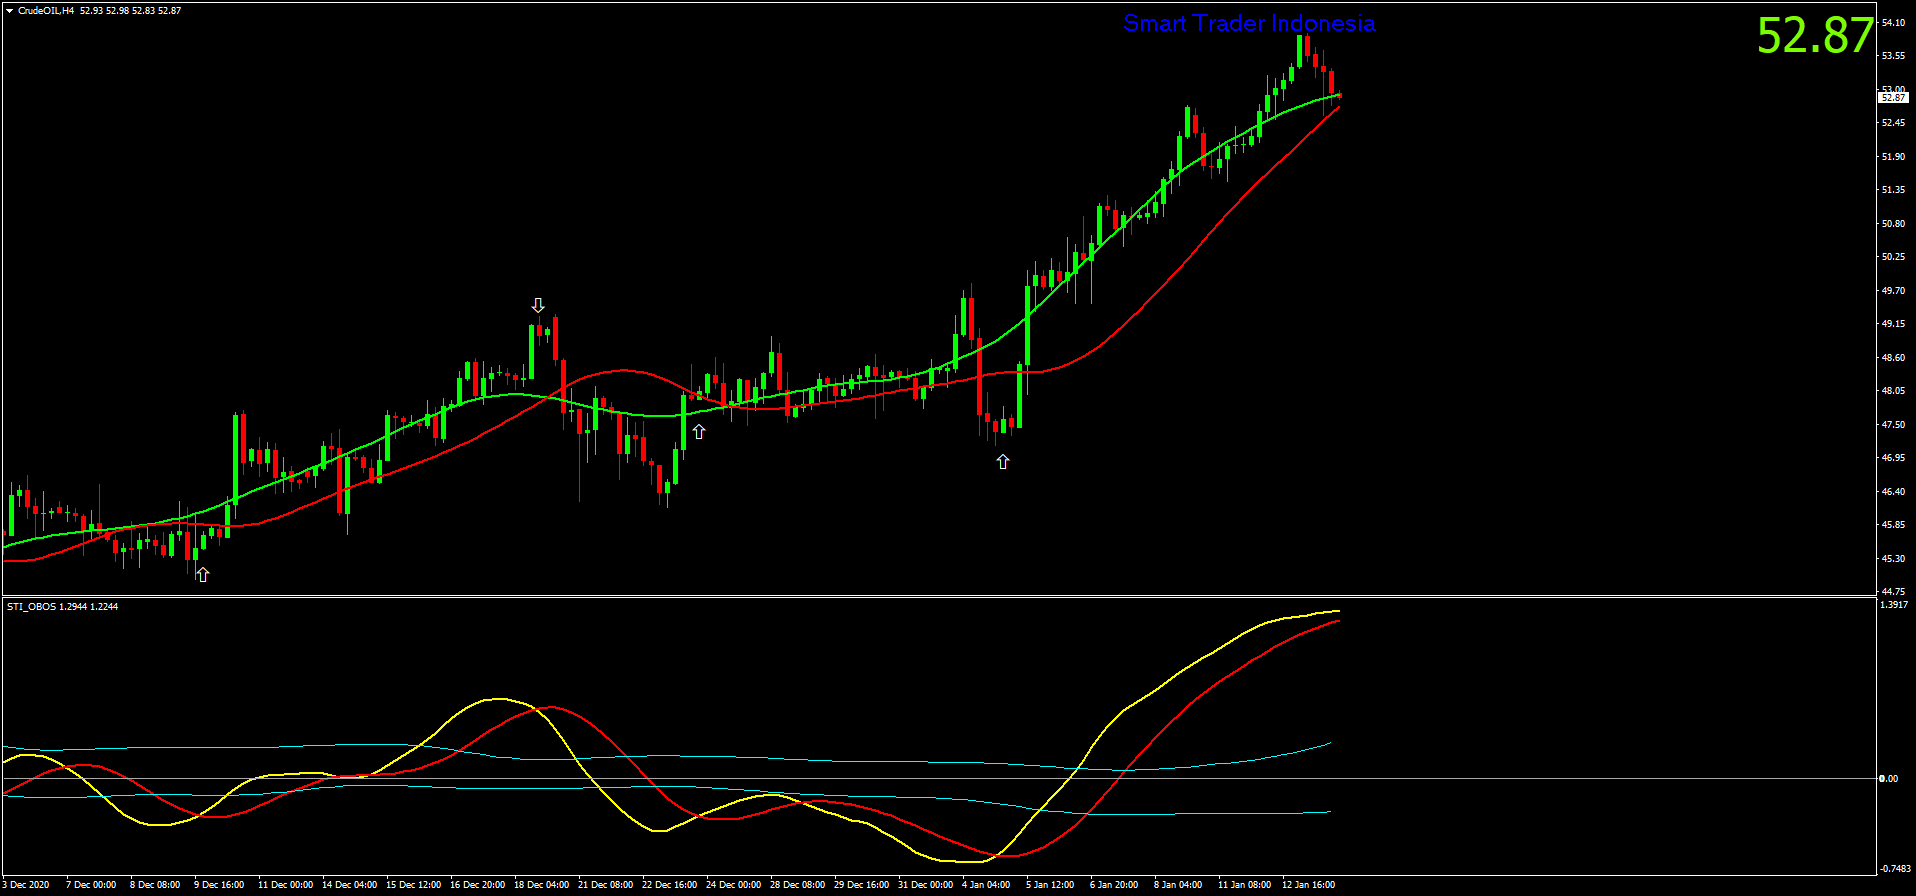Click the 50.80 price scale label
The height and width of the screenshot is (896, 1916).
point(1893,224)
